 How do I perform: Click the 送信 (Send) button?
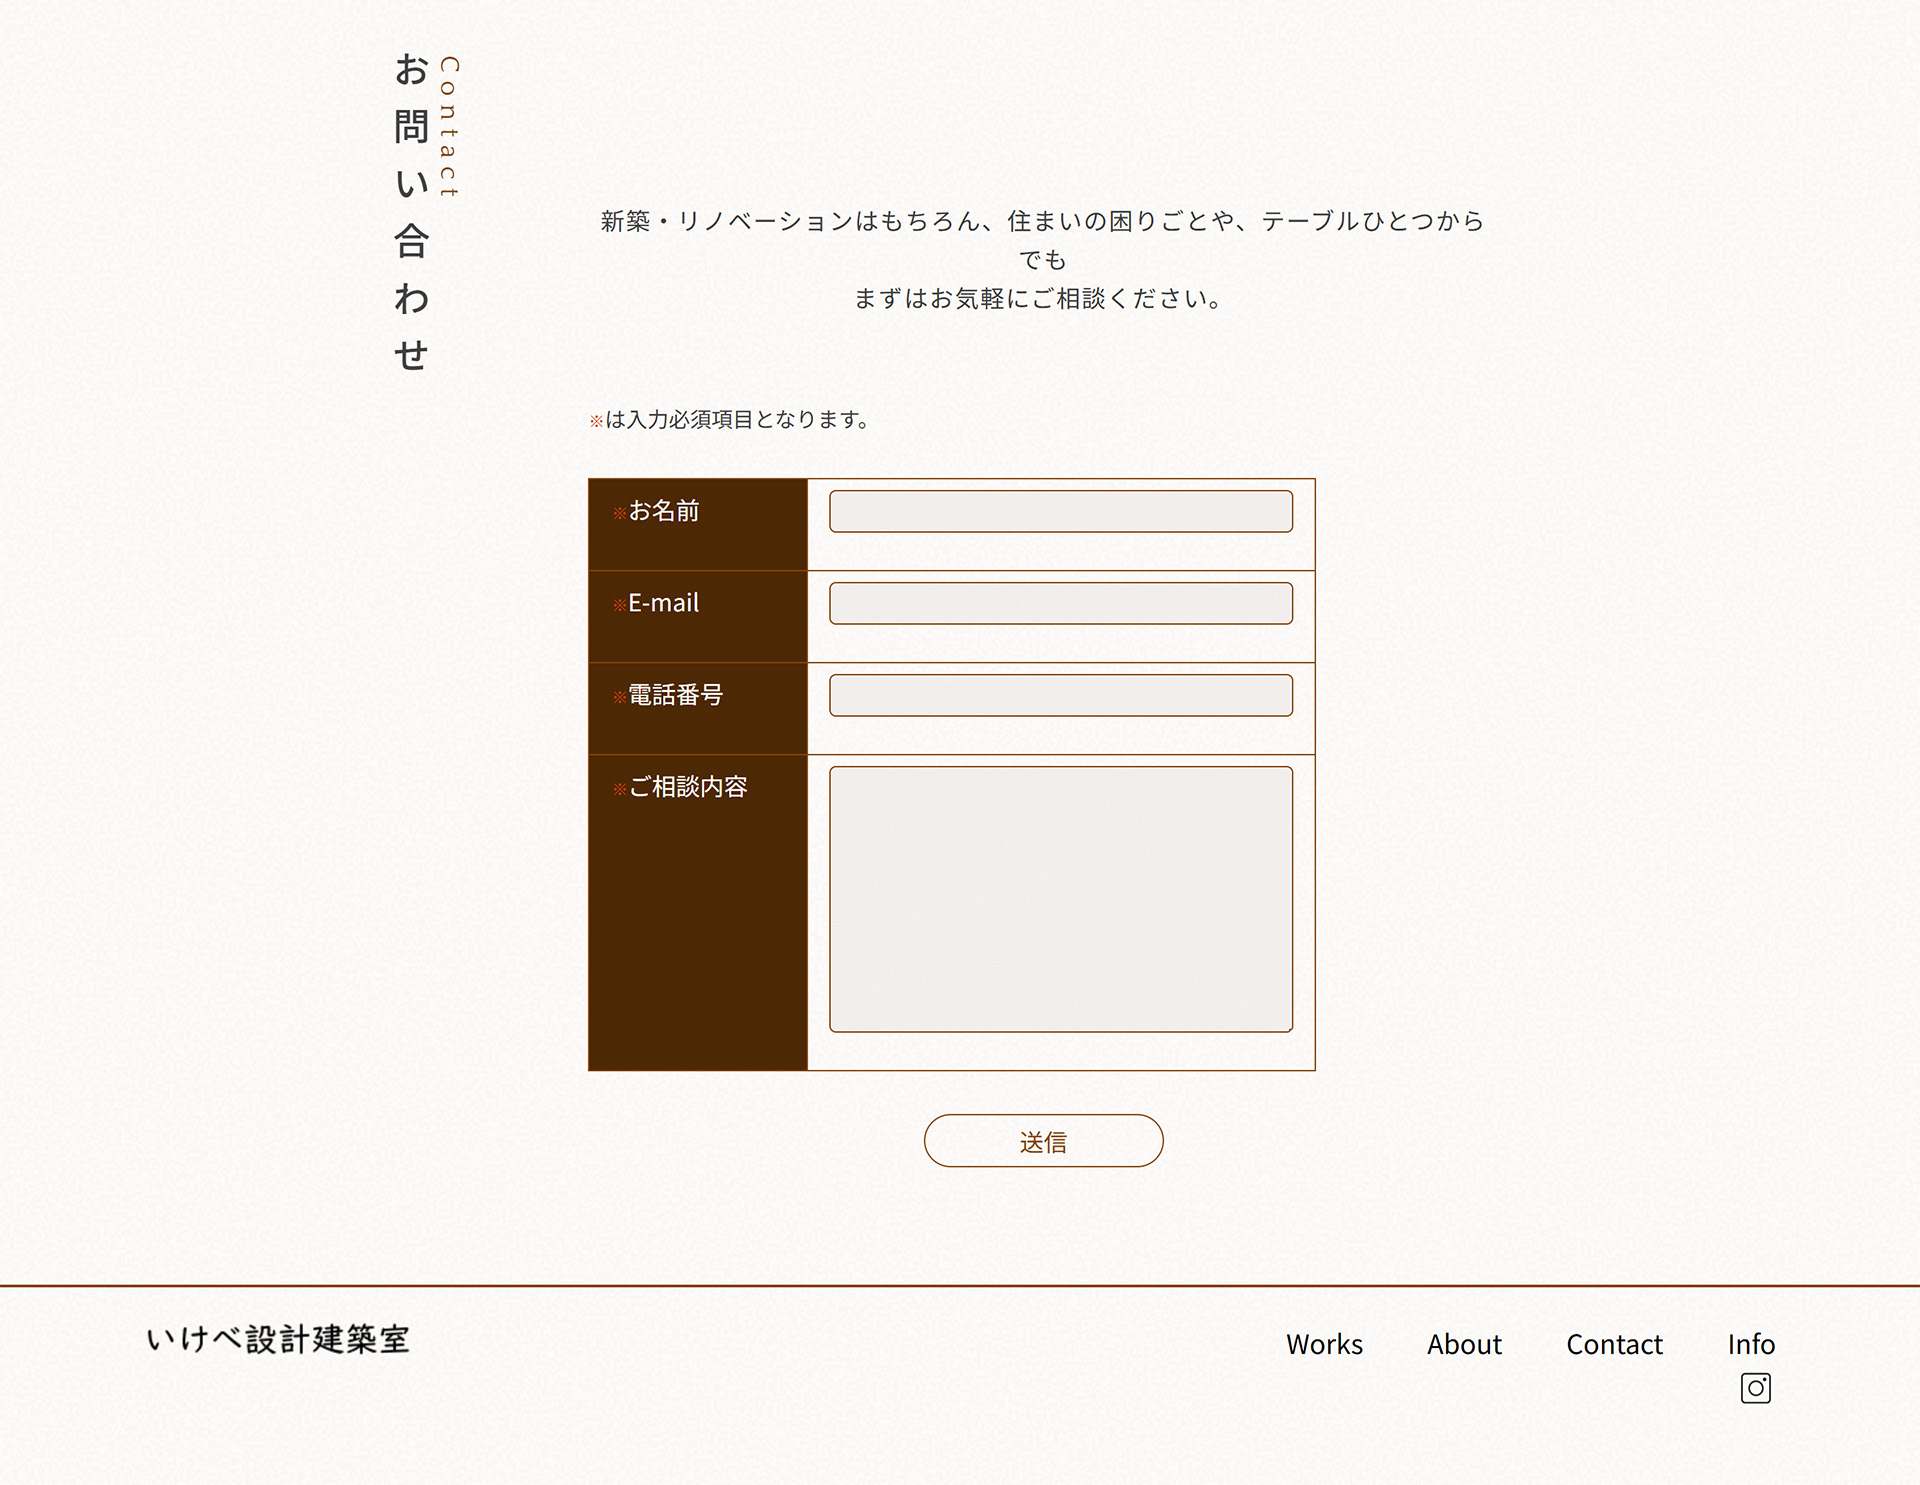tap(1043, 1140)
